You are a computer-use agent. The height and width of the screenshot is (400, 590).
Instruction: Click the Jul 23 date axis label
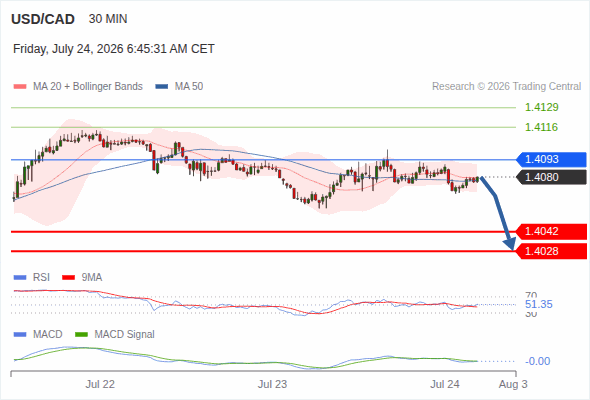tap(272, 385)
